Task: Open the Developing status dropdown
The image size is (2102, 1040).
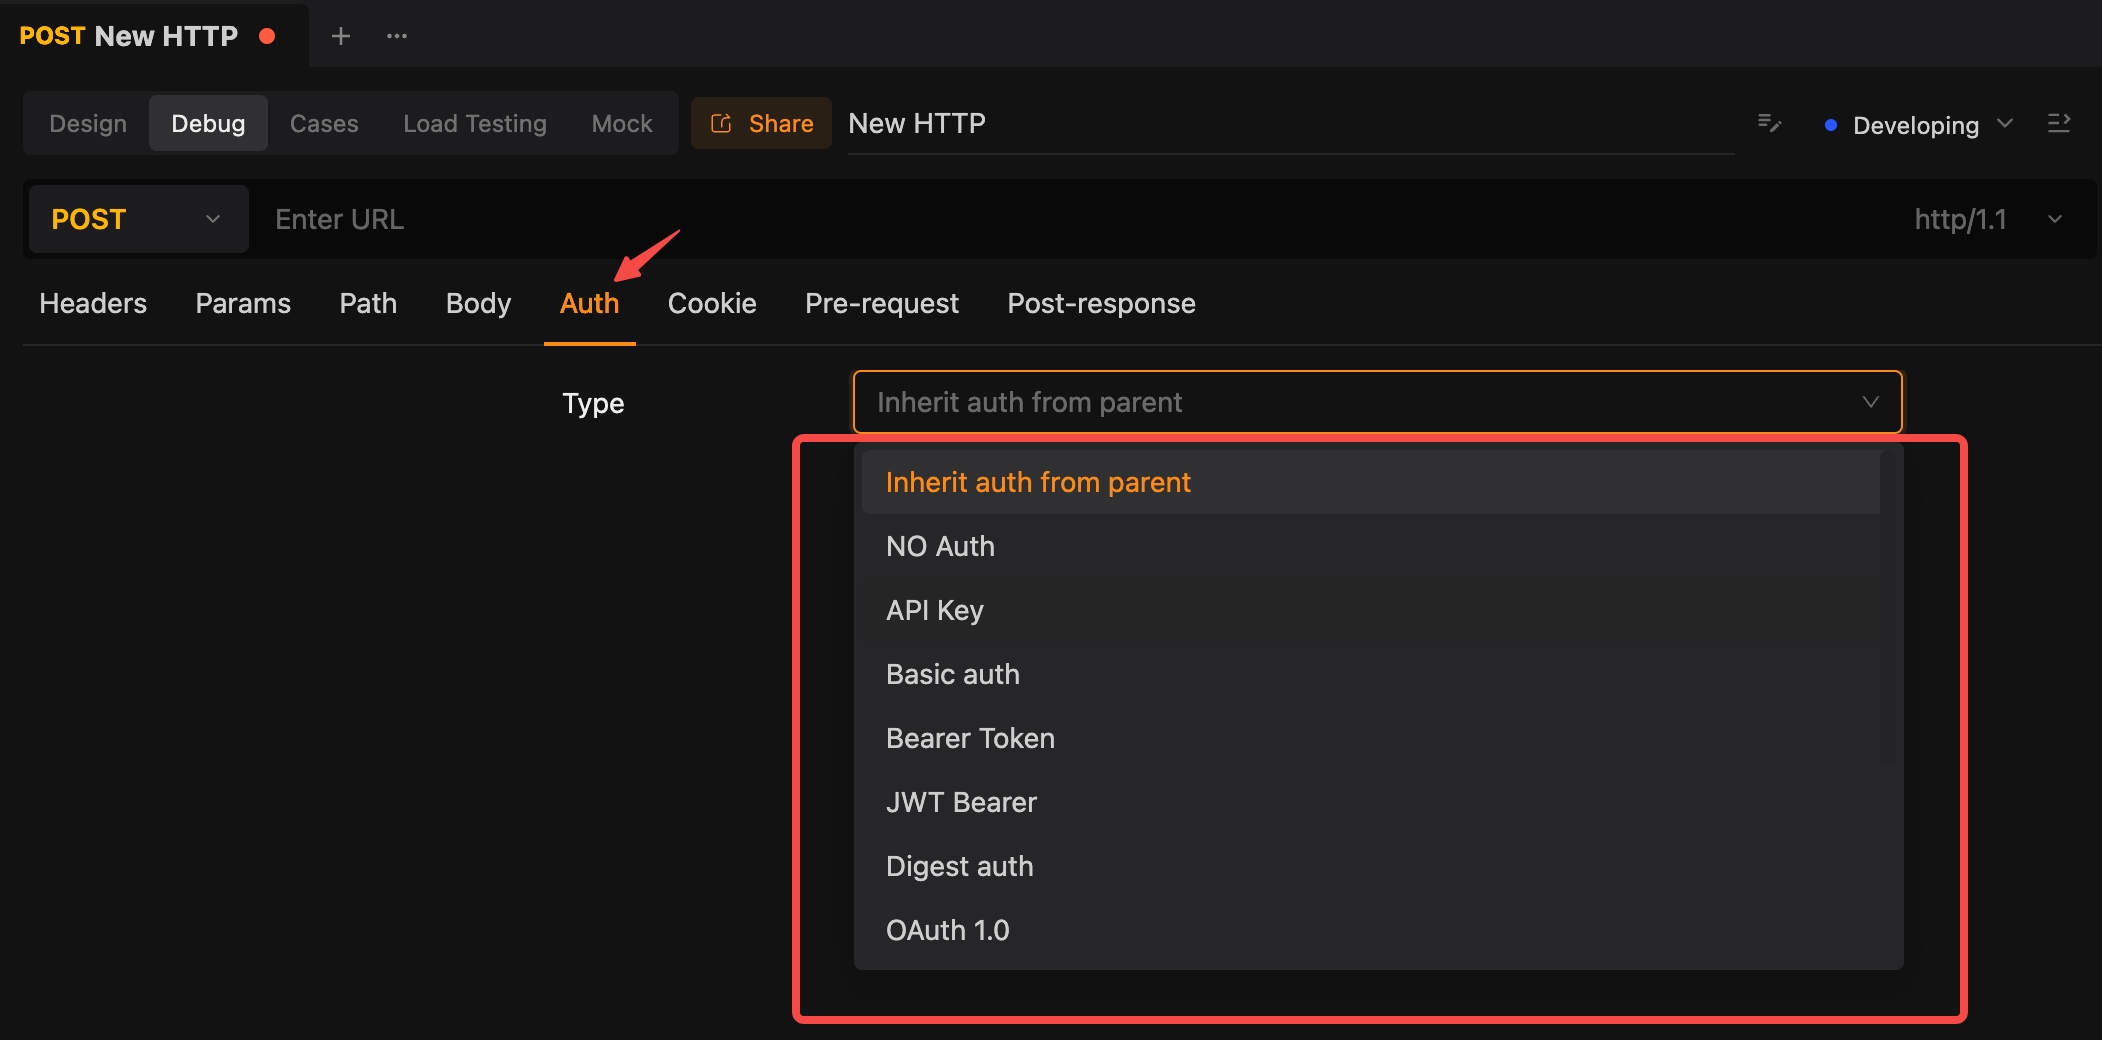Action: point(1918,125)
